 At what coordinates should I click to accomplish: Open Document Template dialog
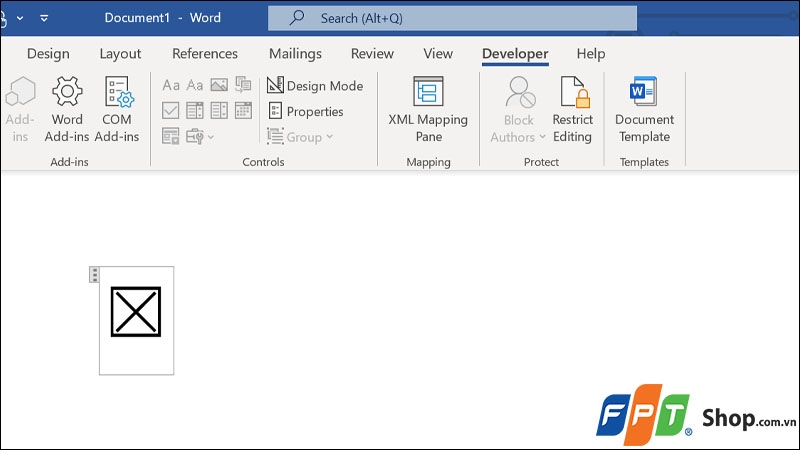tap(644, 109)
